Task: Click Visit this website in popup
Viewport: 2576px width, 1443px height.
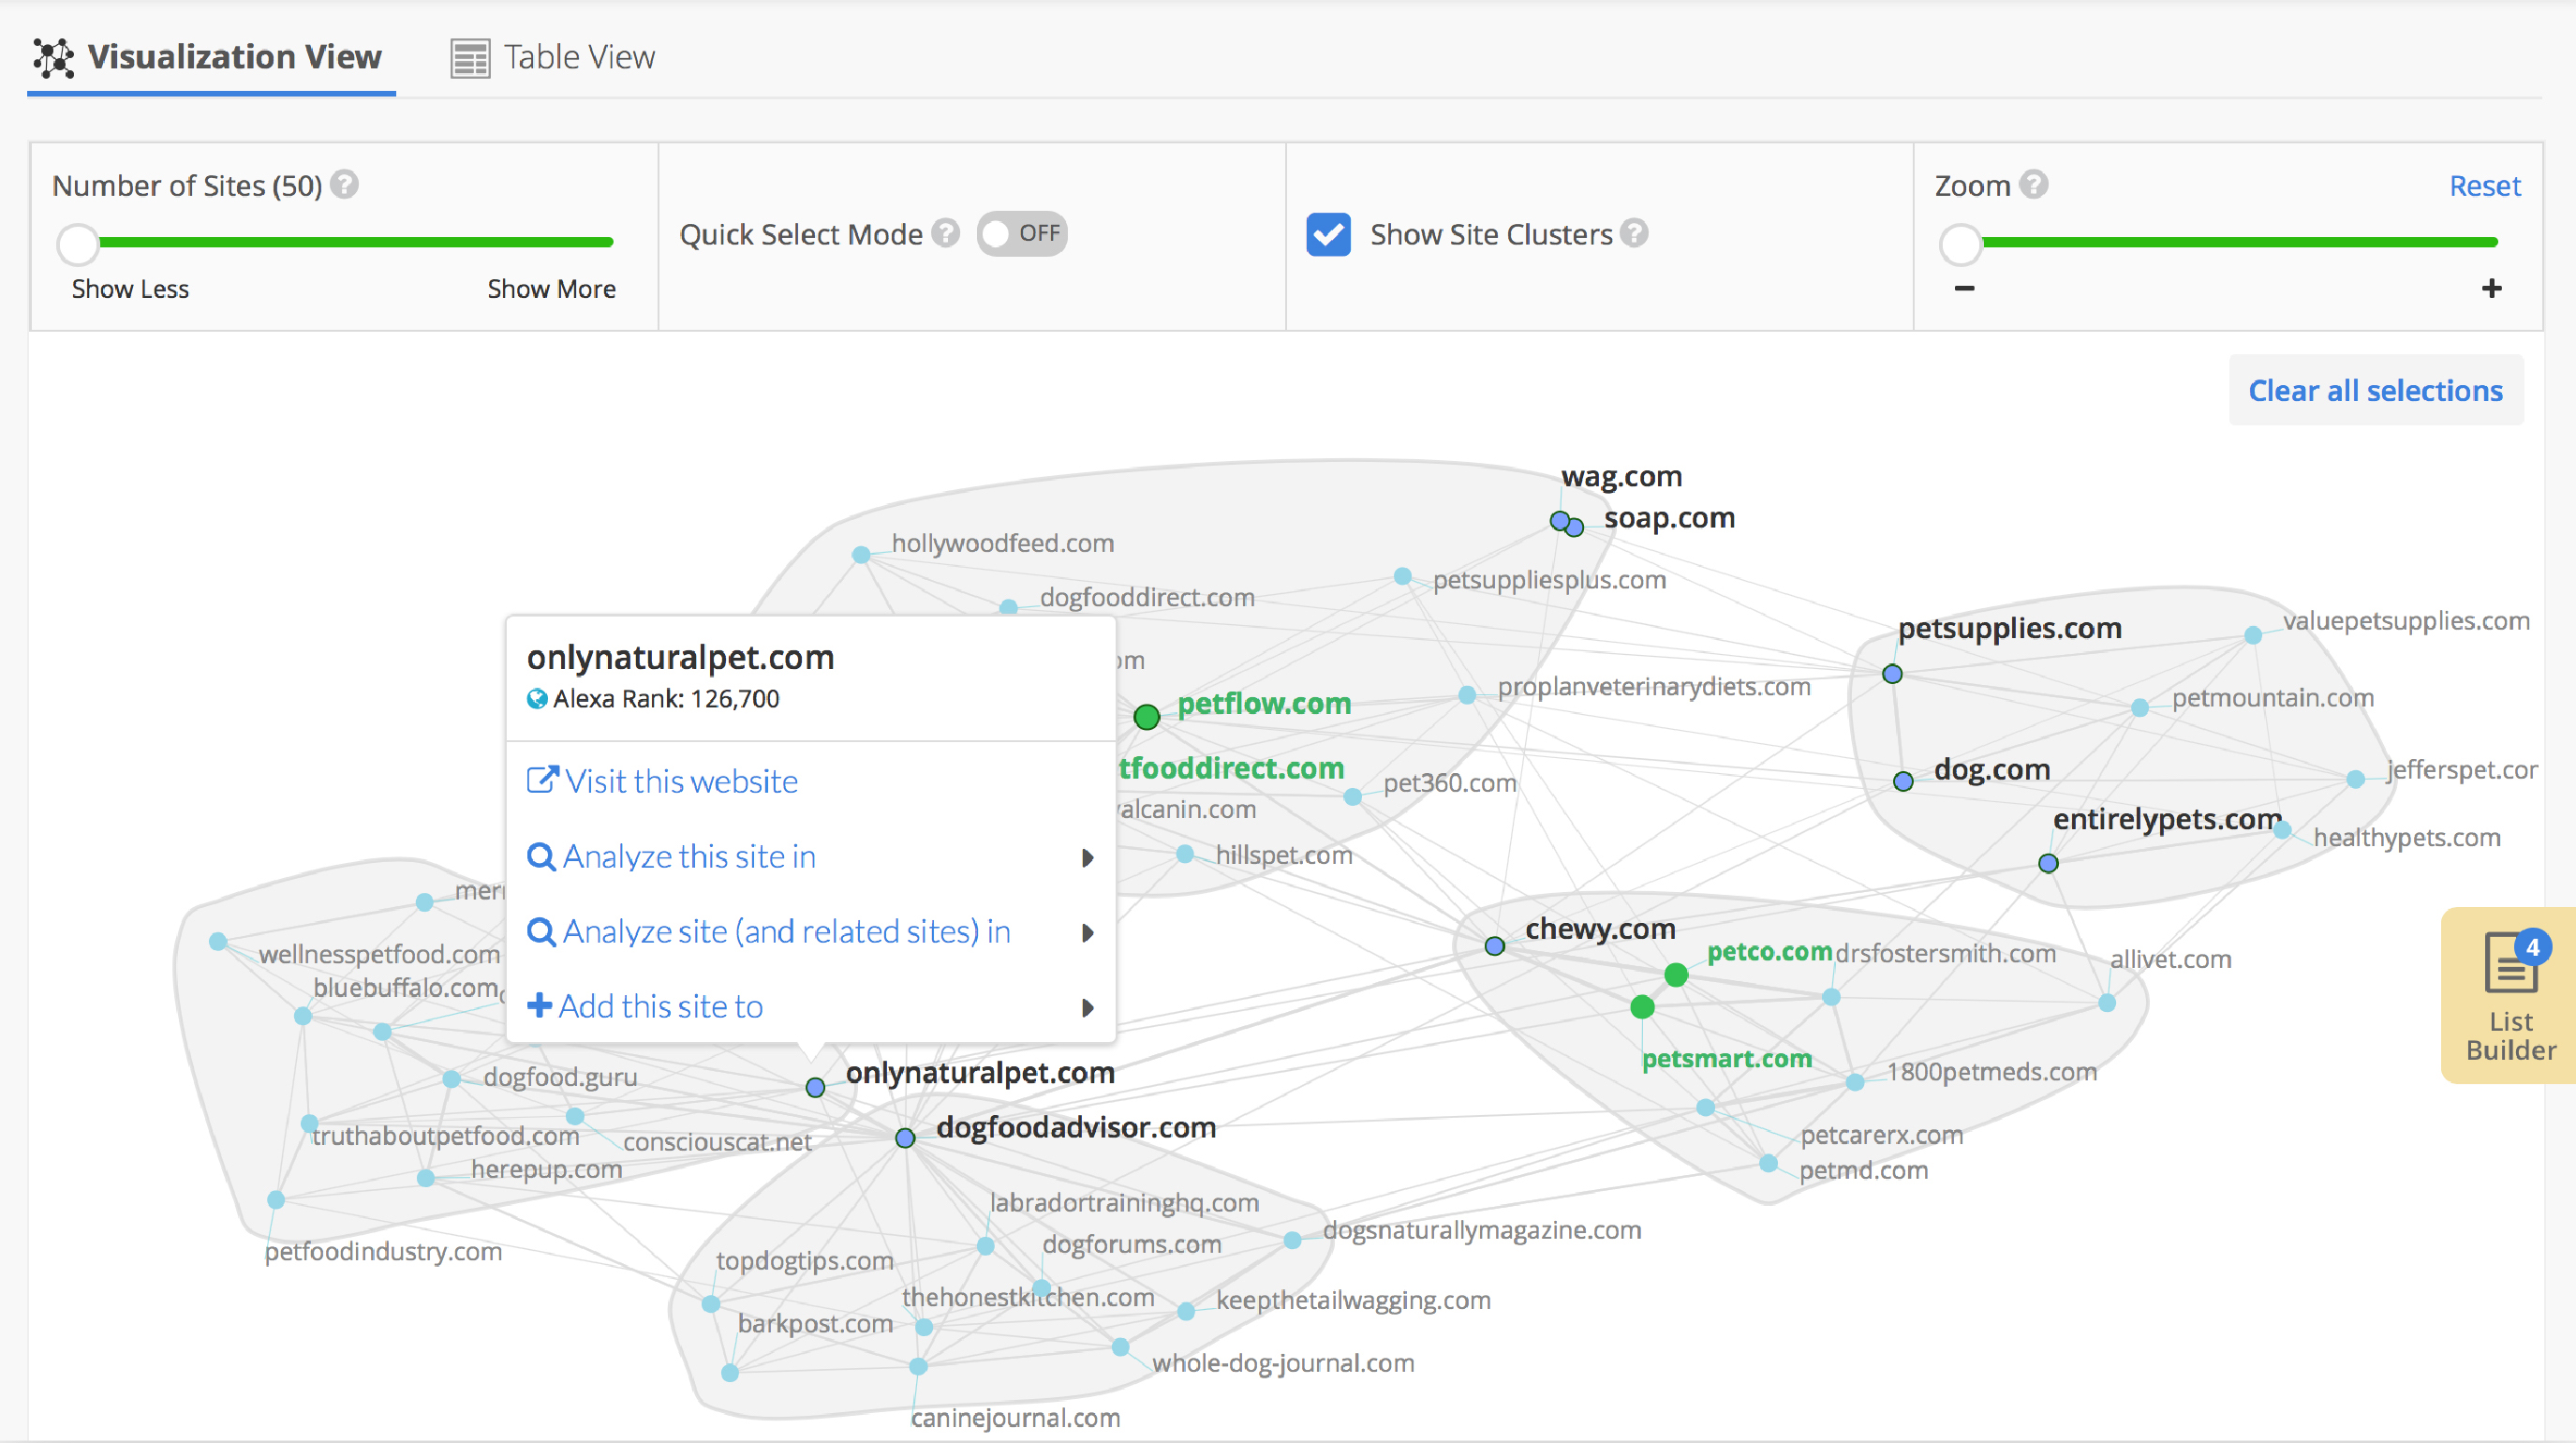Action: pos(662,781)
